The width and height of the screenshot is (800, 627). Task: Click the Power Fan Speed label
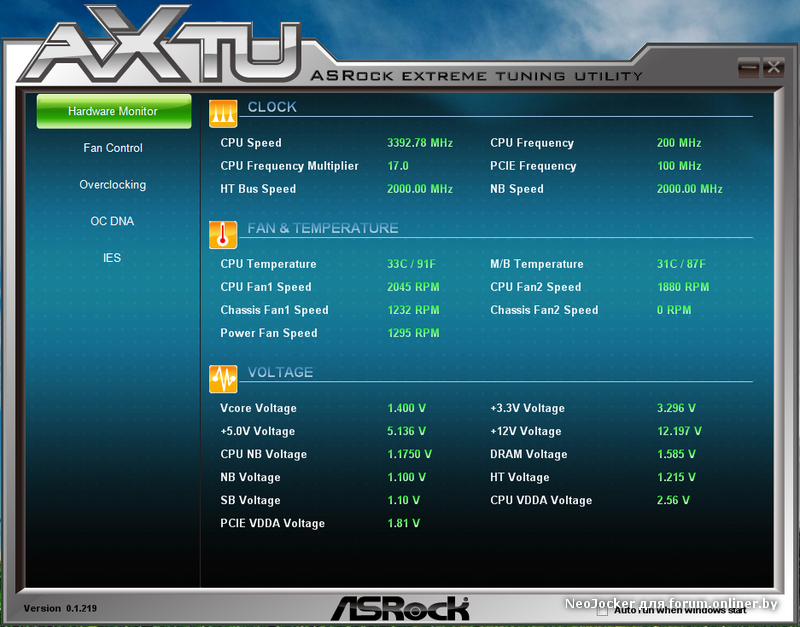click(x=269, y=333)
